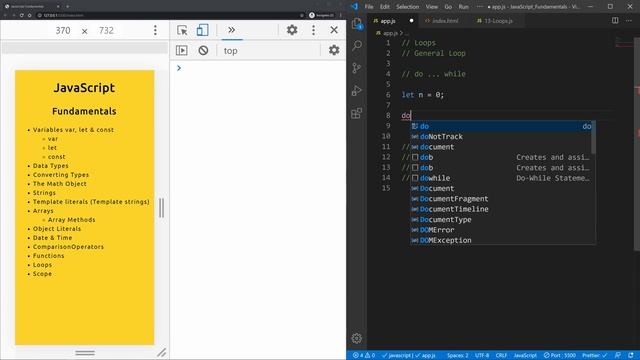
Task: Click the errors and warnings status indicator
Action: point(364,356)
